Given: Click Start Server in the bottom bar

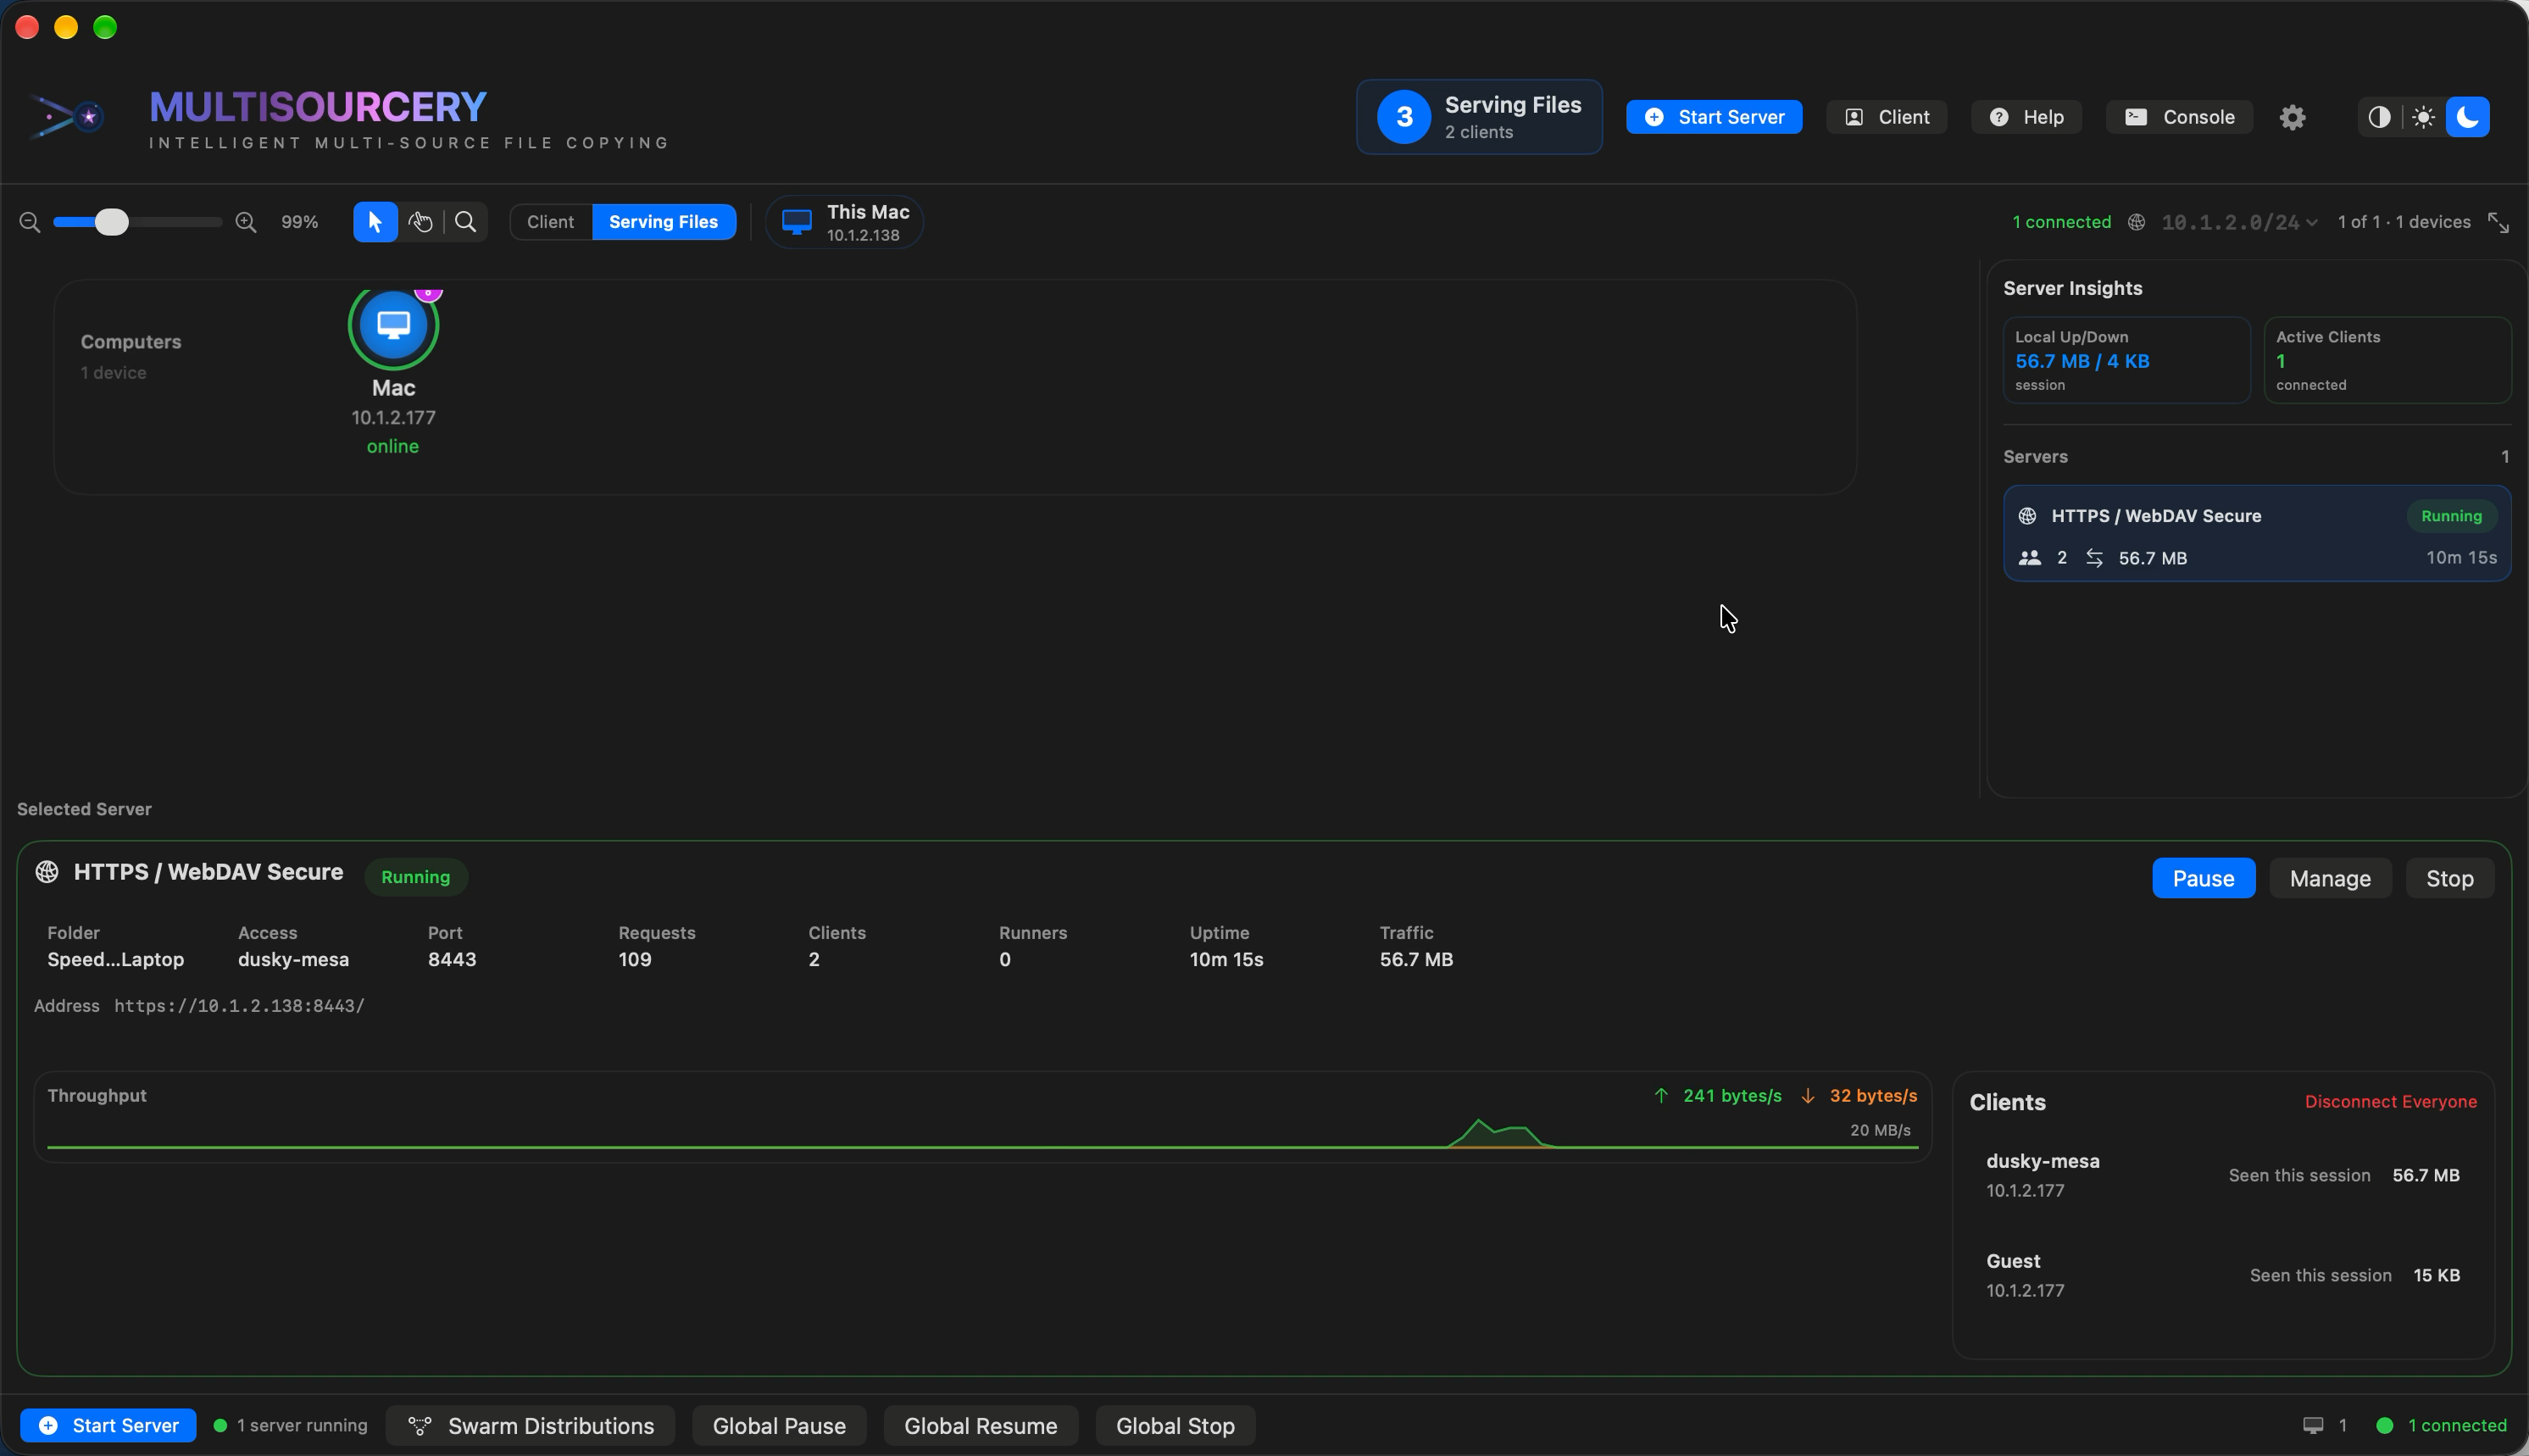Looking at the screenshot, I should pos(108,1425).
